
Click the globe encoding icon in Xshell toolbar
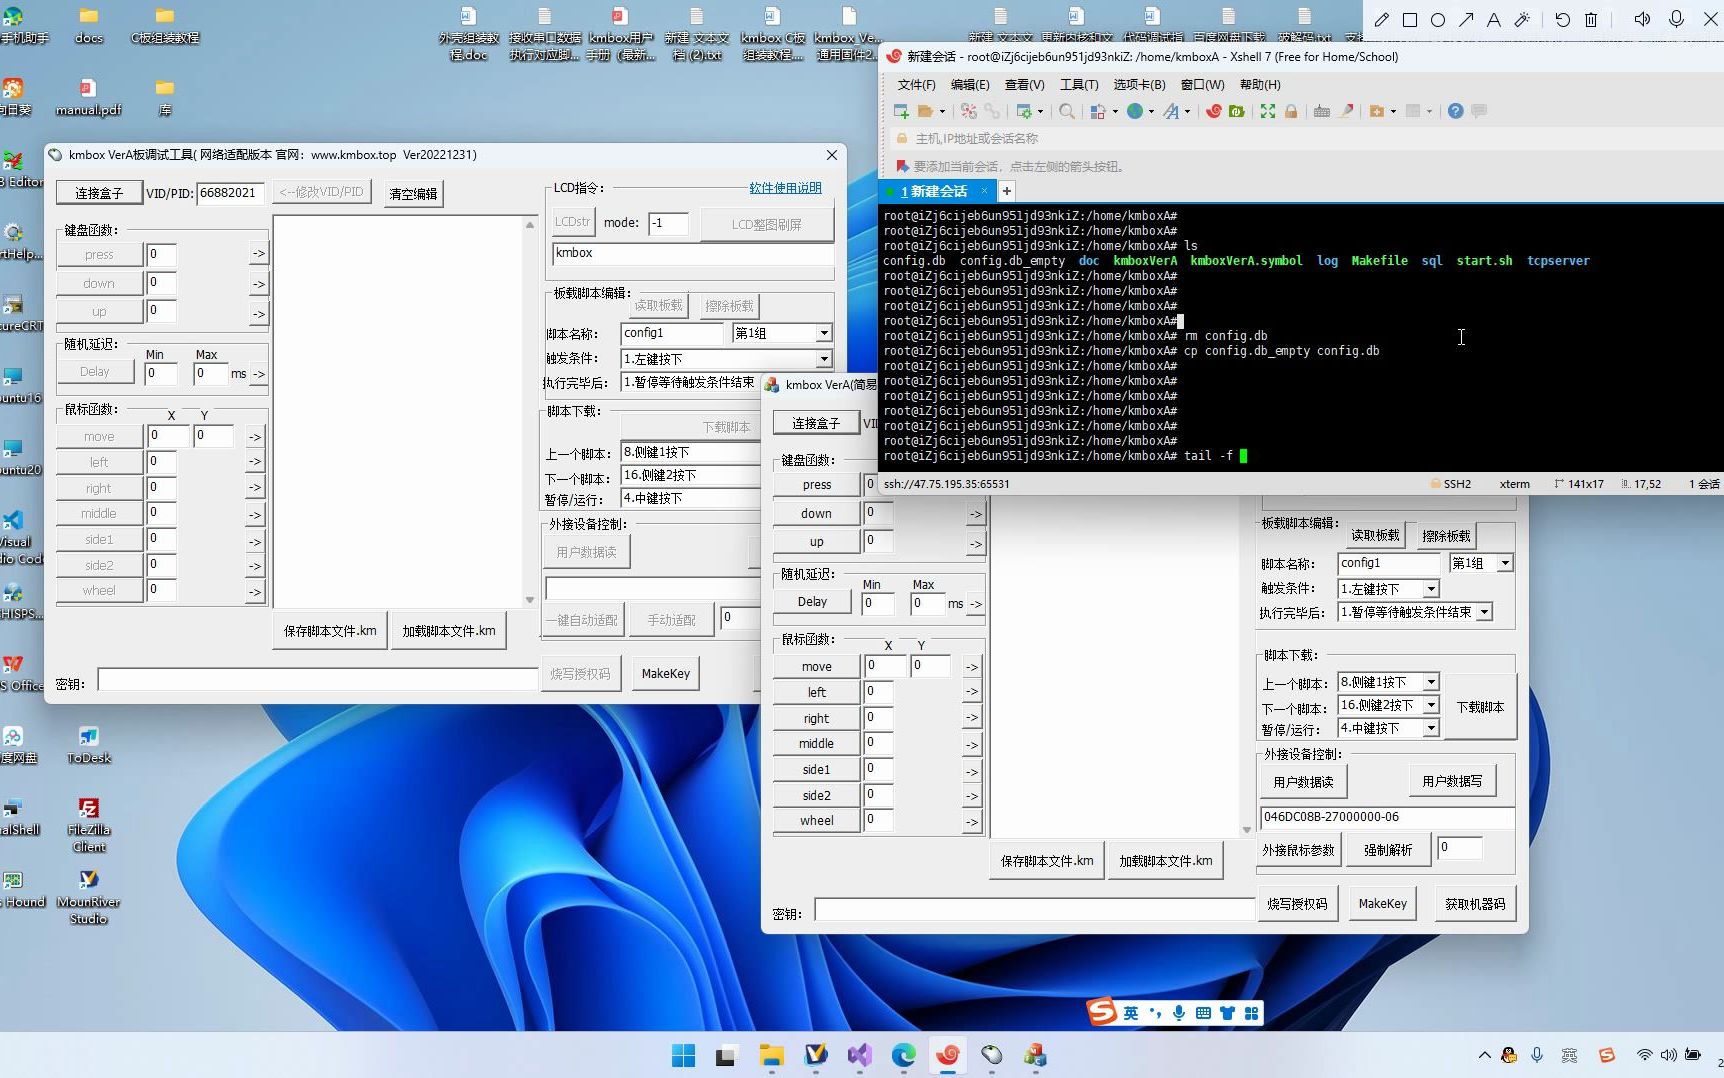pos(1135,111)
